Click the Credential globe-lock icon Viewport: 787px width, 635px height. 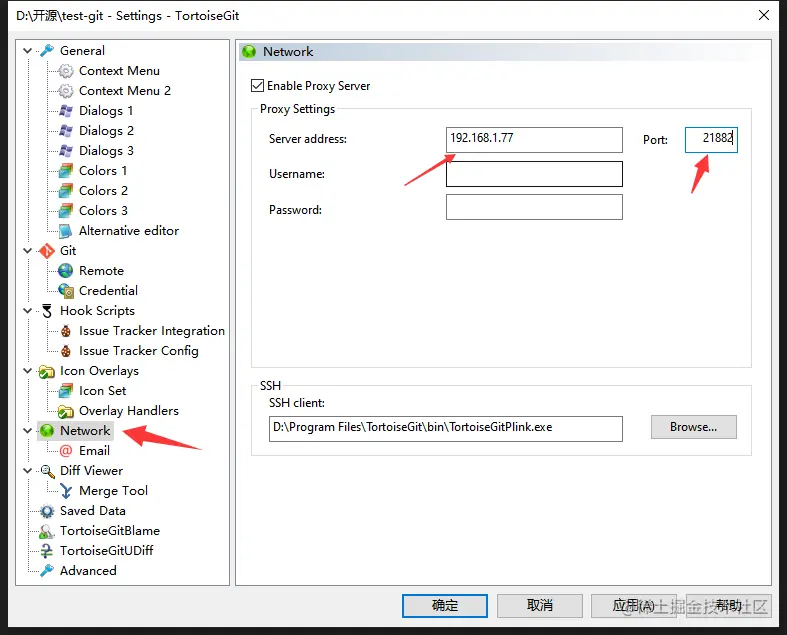(x=66, y=291)
